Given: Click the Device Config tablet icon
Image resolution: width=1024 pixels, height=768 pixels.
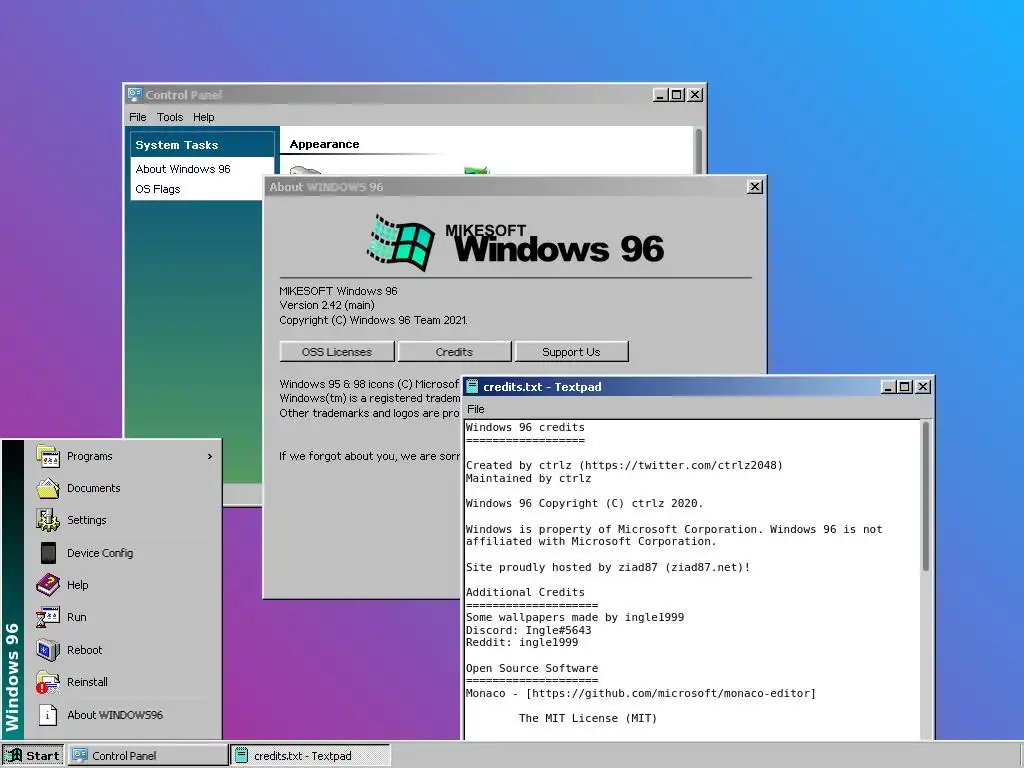Looking at the screenshot, I should pos(48,552).
